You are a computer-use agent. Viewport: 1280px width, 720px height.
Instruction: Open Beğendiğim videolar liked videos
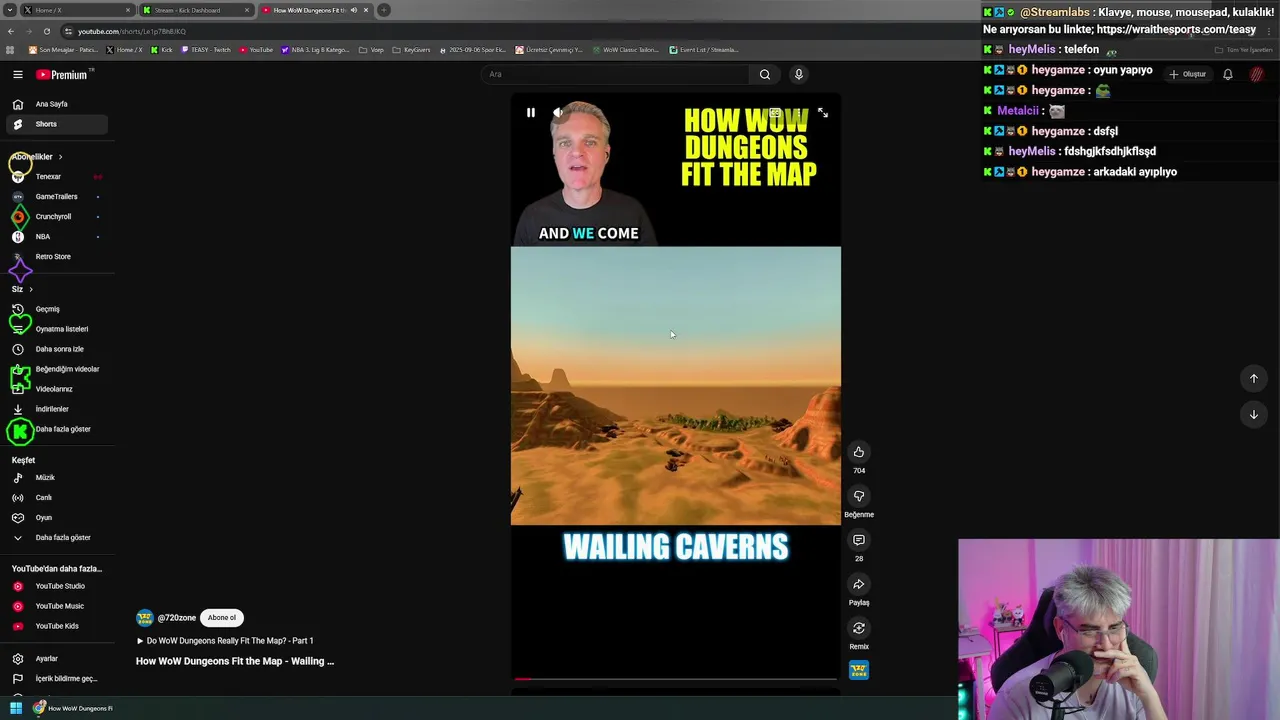click(56, 369)
